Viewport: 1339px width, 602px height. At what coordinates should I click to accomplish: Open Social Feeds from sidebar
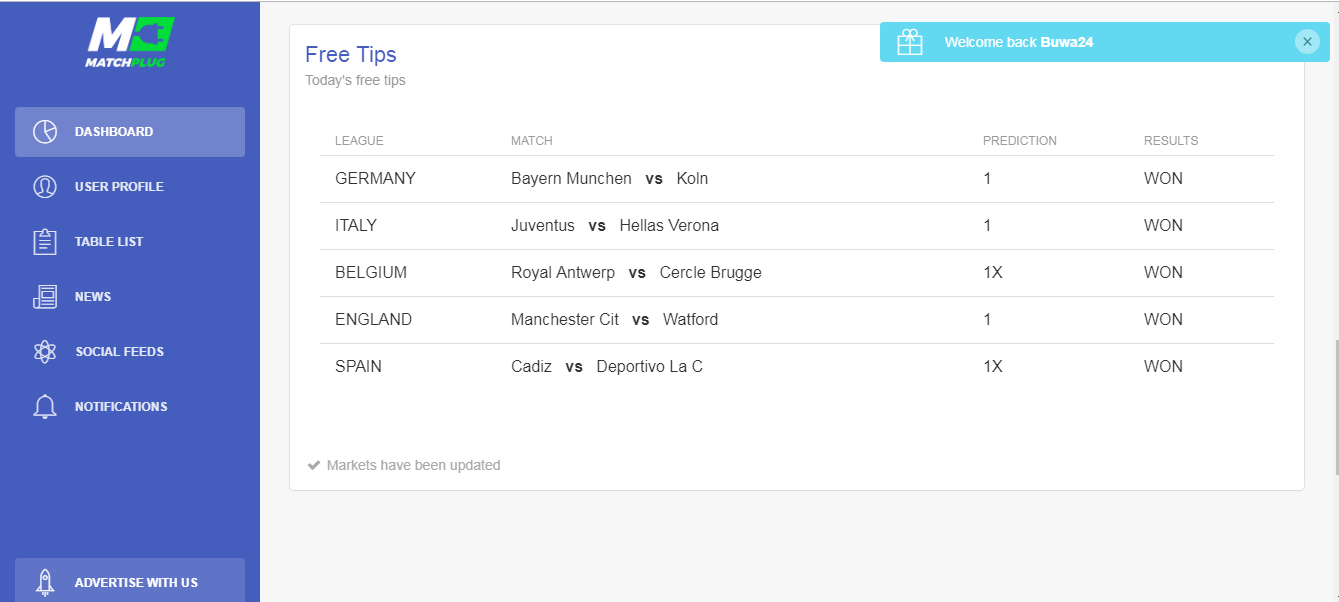click(130, 352)
